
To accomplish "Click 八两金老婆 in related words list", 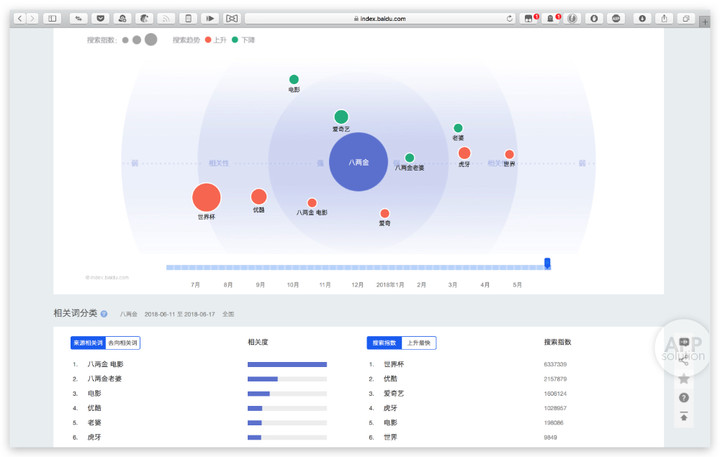I will [105, 379].
